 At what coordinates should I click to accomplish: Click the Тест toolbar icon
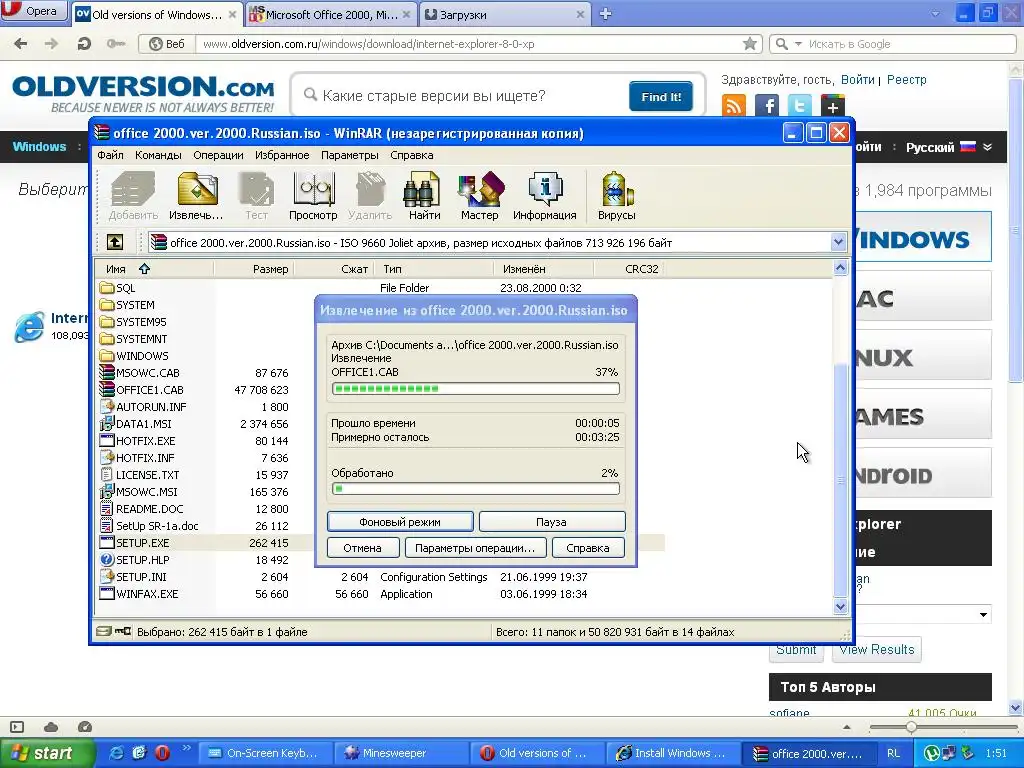click(256, 196)
